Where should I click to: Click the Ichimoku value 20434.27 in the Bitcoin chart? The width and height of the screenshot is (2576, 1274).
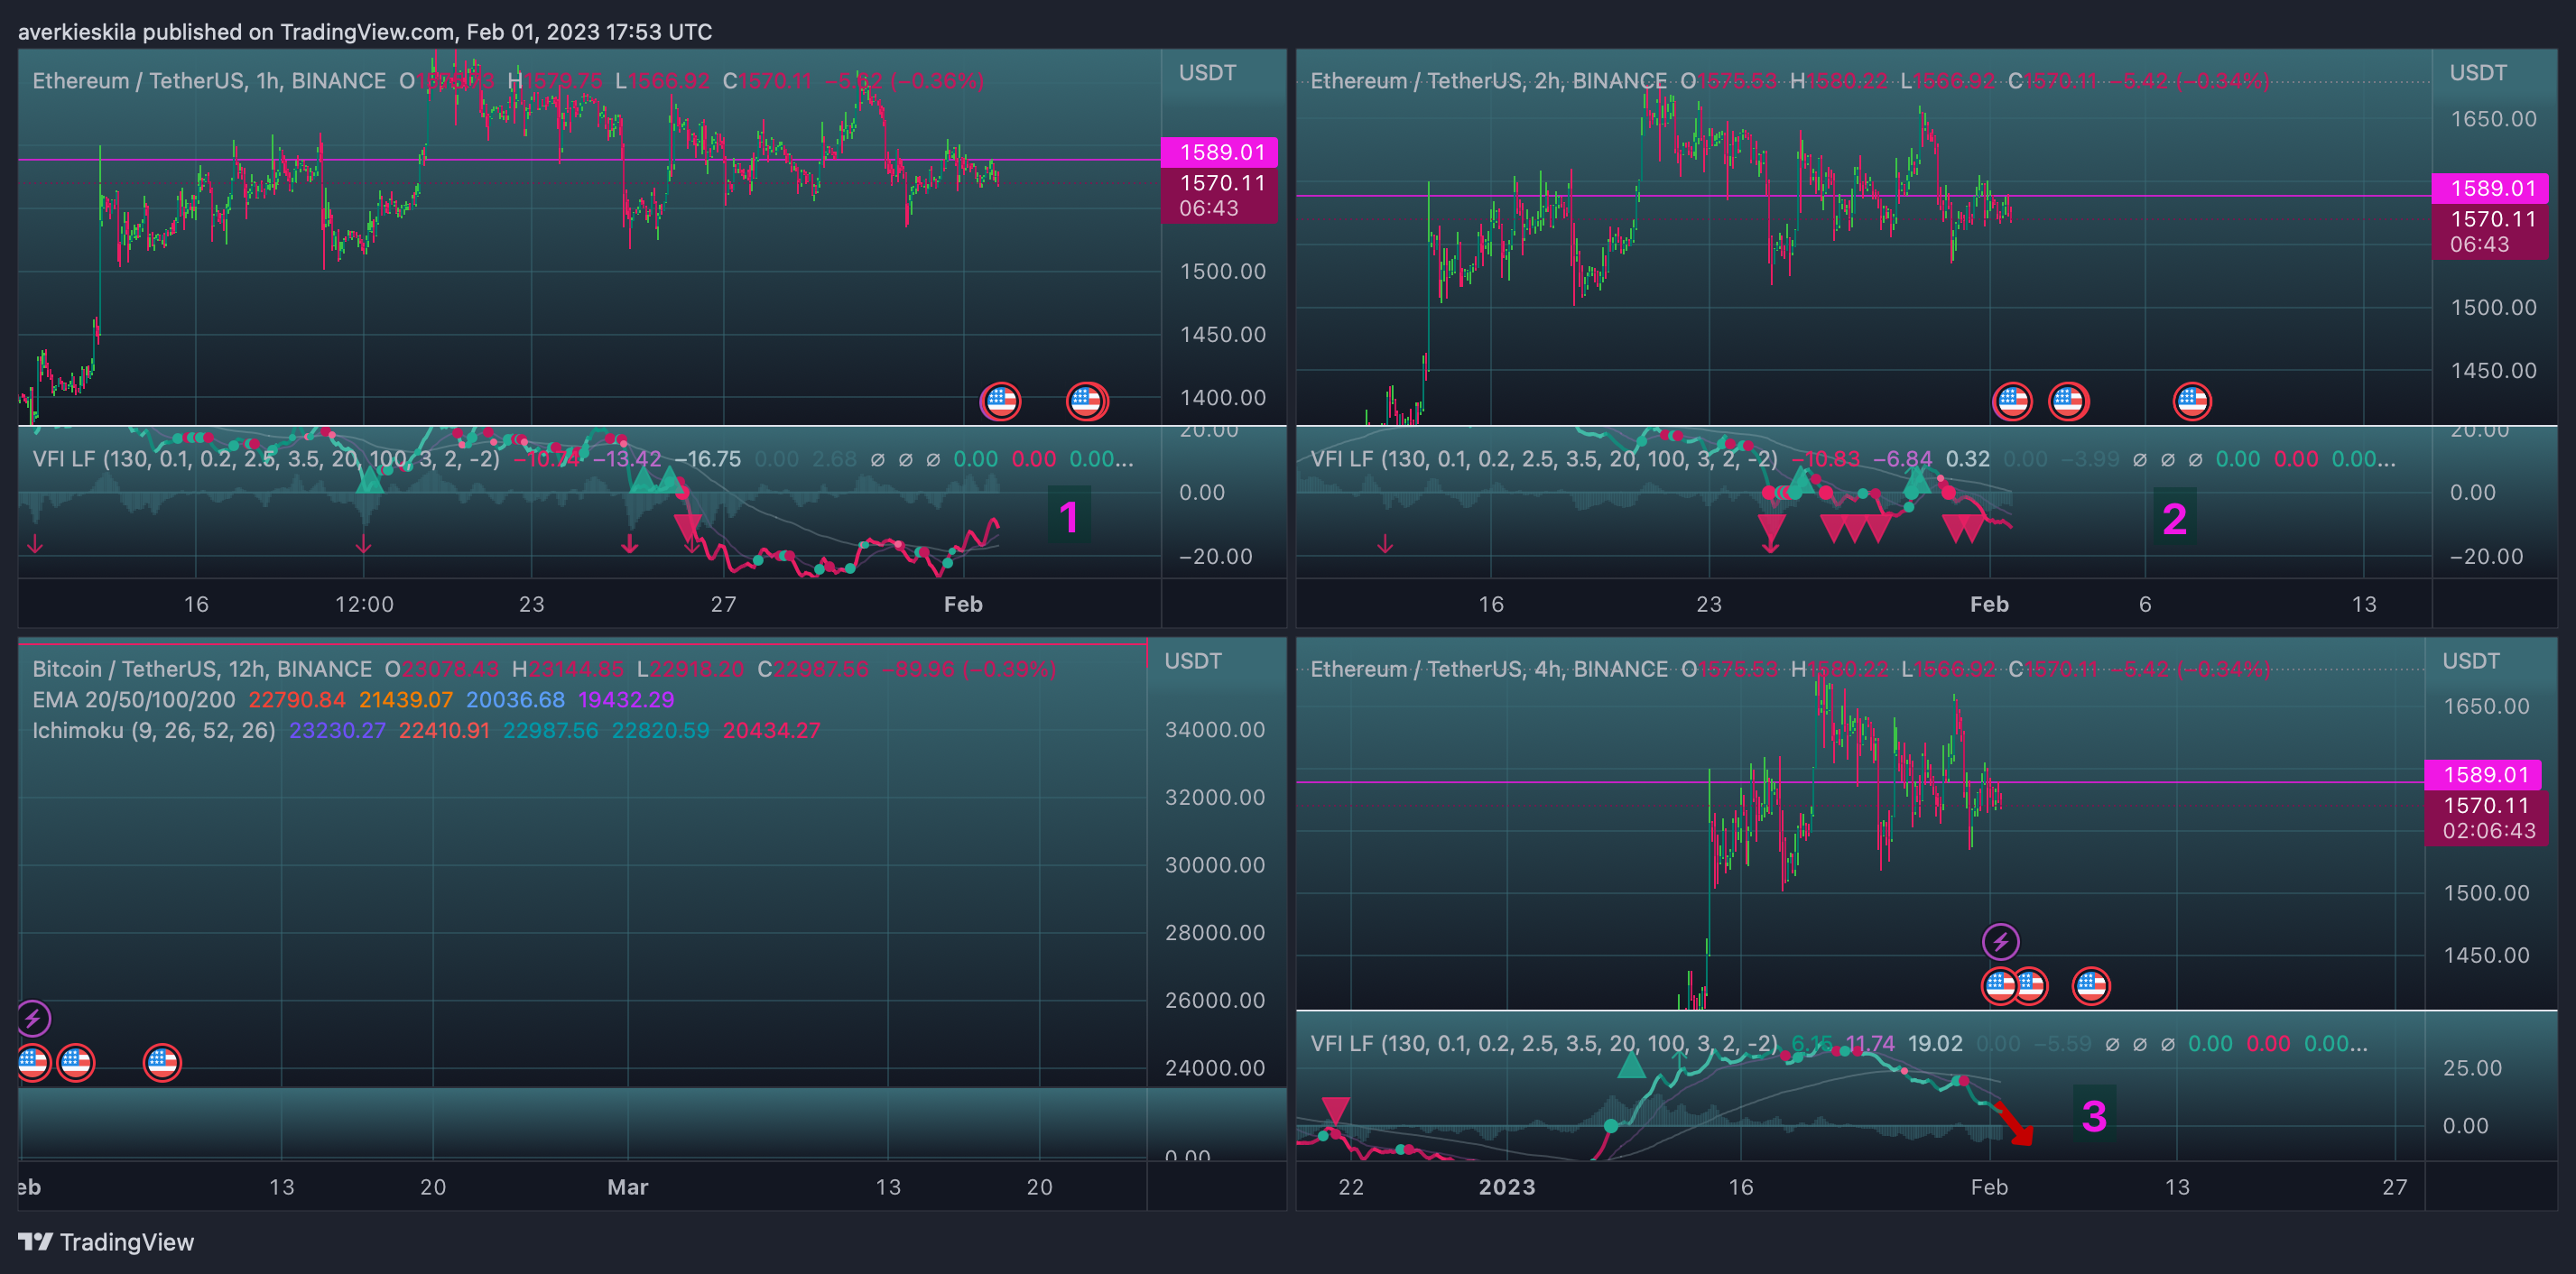[x=772, y=731]
